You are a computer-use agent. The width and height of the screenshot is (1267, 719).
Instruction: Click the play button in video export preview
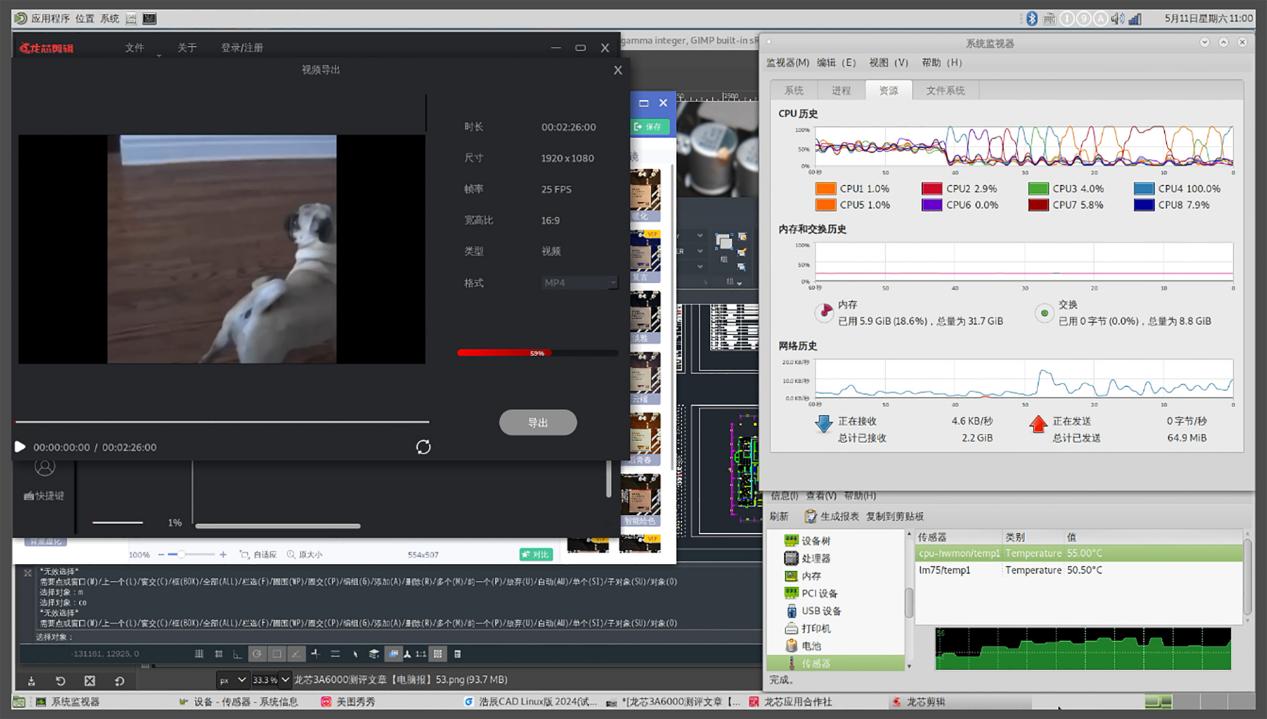click(x=20, y=447)
